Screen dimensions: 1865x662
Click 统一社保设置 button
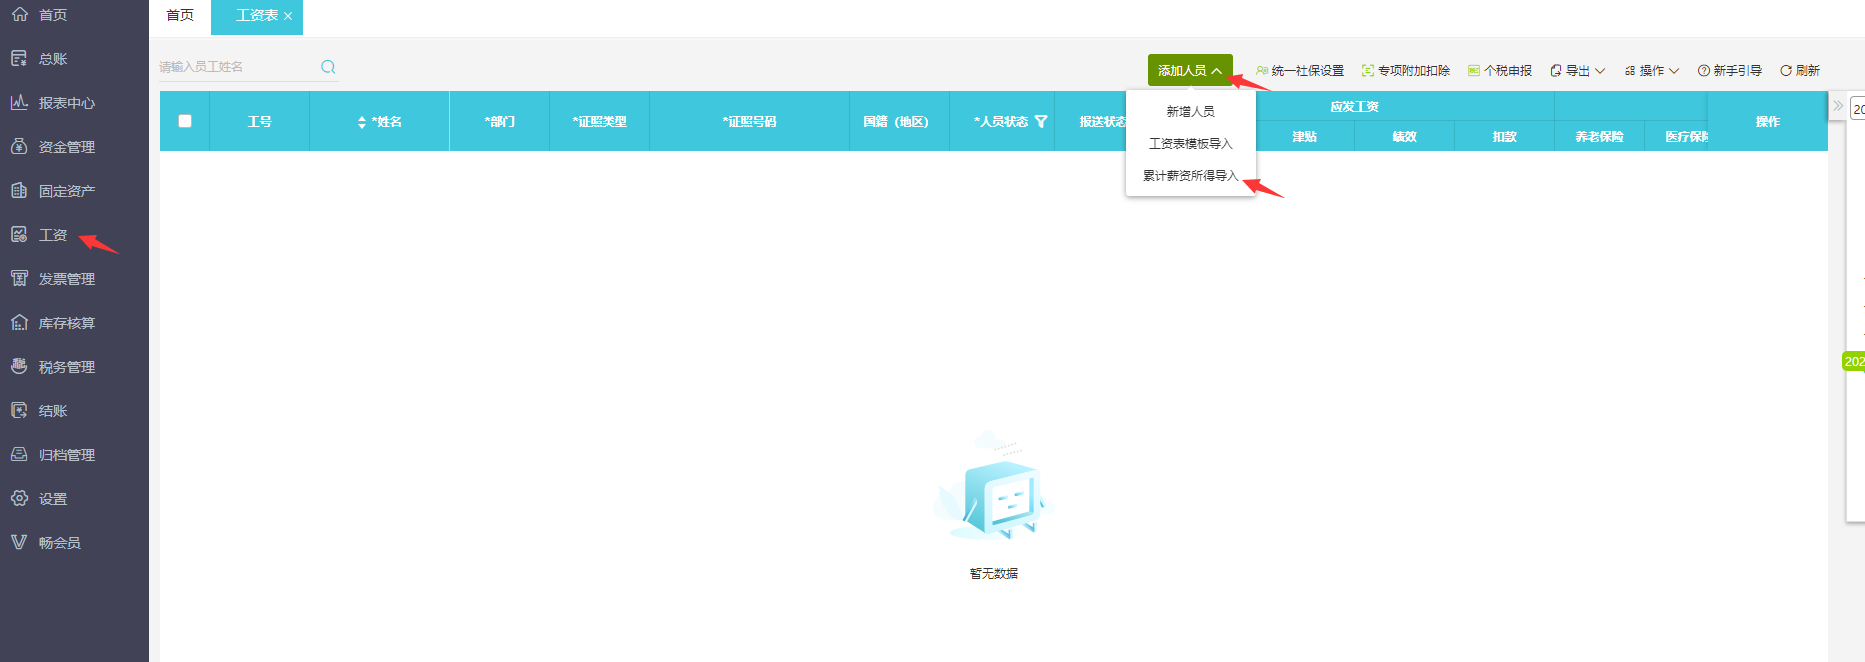(x=1300, y=71)
